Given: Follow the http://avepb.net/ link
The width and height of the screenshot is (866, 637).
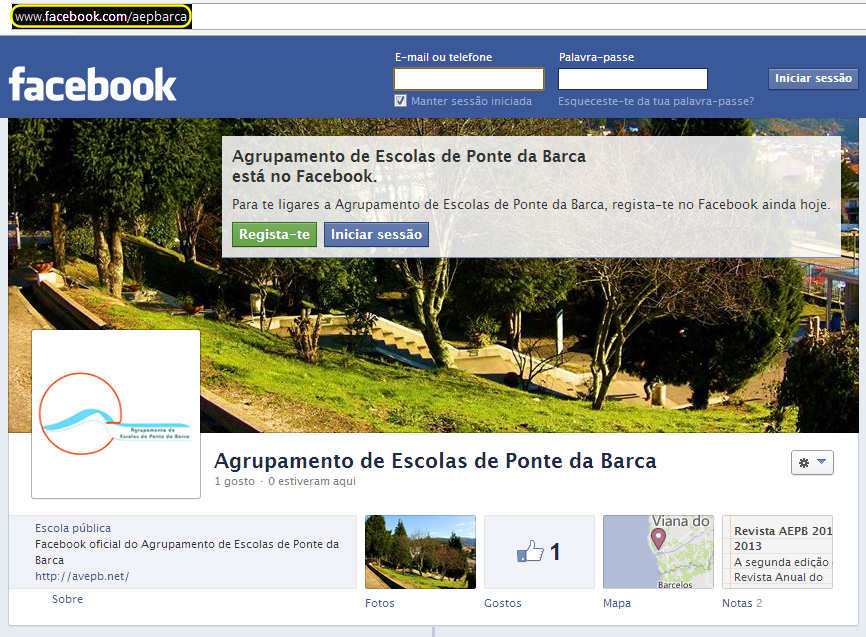Looking at the screenshot, I should tap(82, 576).
